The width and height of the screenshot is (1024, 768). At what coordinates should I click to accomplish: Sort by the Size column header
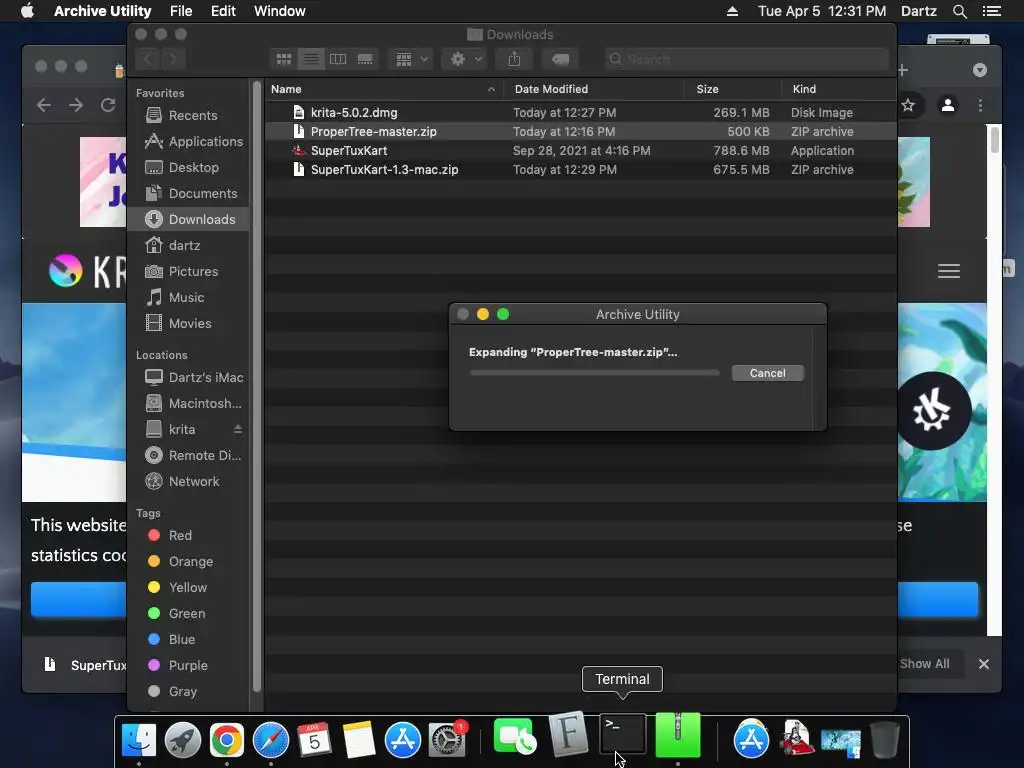tap(733, 89)
